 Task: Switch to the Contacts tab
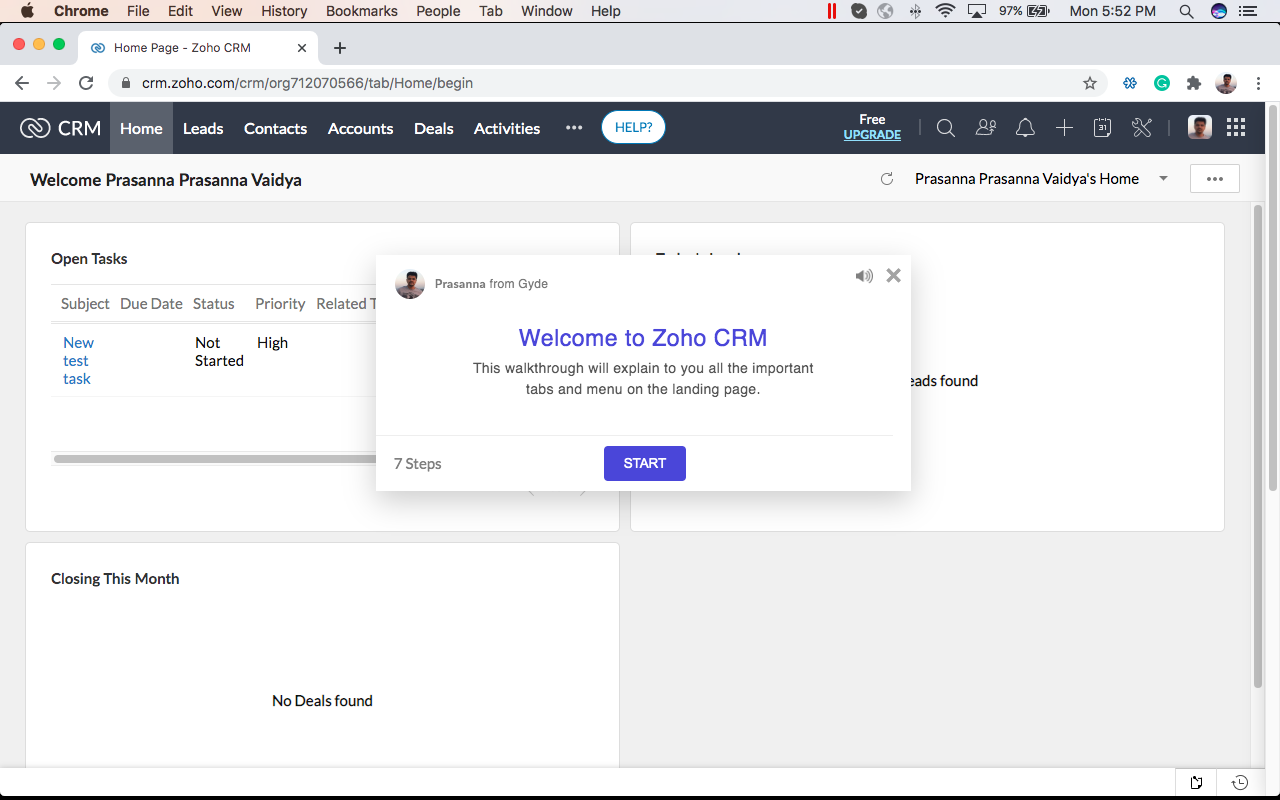click(275, 128)
